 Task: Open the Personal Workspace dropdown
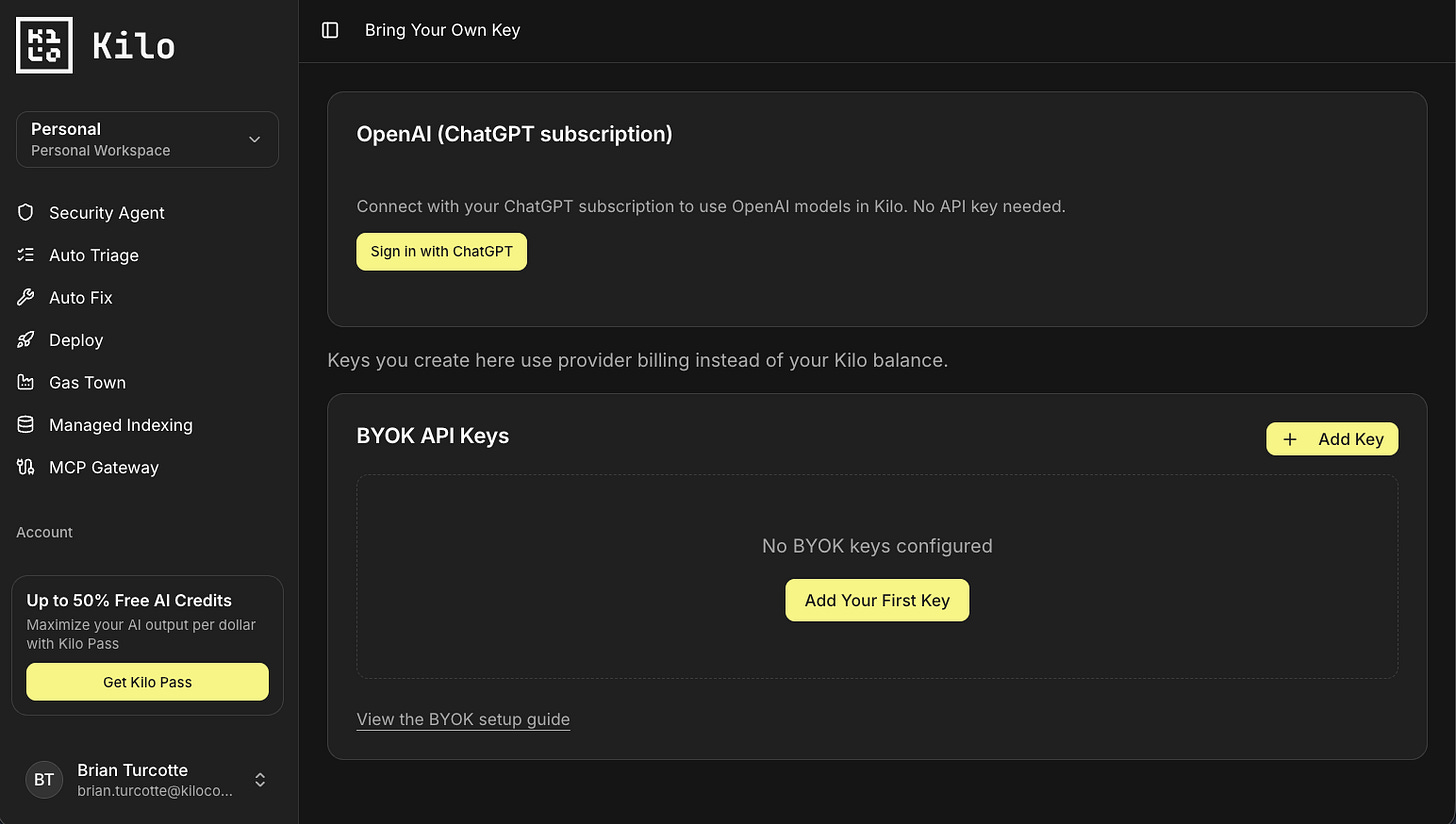coord(147,139)
